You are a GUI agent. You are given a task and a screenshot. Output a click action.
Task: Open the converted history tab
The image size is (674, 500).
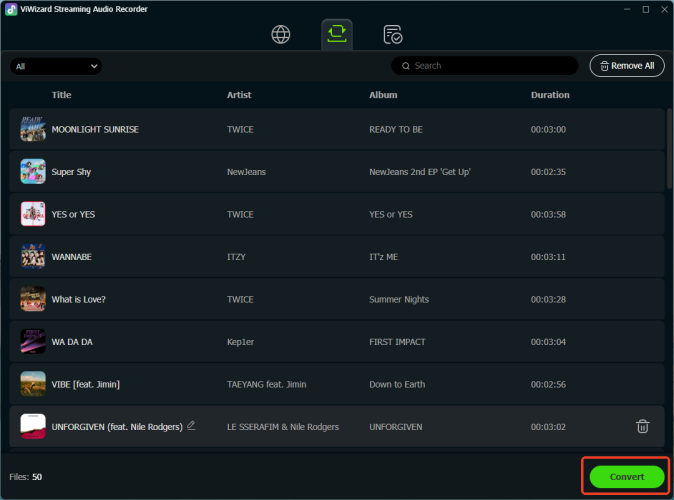393,35
